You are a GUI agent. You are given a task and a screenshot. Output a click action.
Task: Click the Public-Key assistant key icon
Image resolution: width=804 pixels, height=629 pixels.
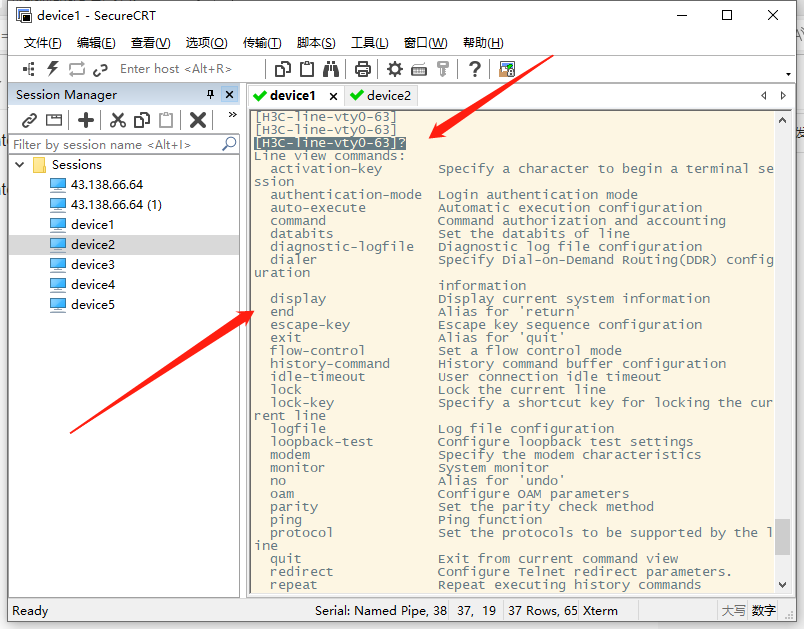(x=443, y=69)
